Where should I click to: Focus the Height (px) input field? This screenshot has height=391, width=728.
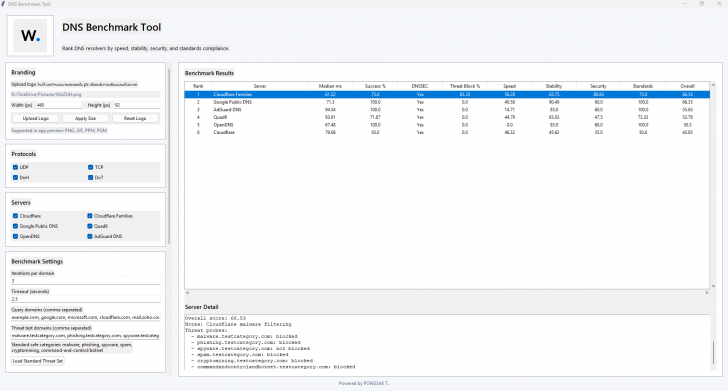coord(137,105)
